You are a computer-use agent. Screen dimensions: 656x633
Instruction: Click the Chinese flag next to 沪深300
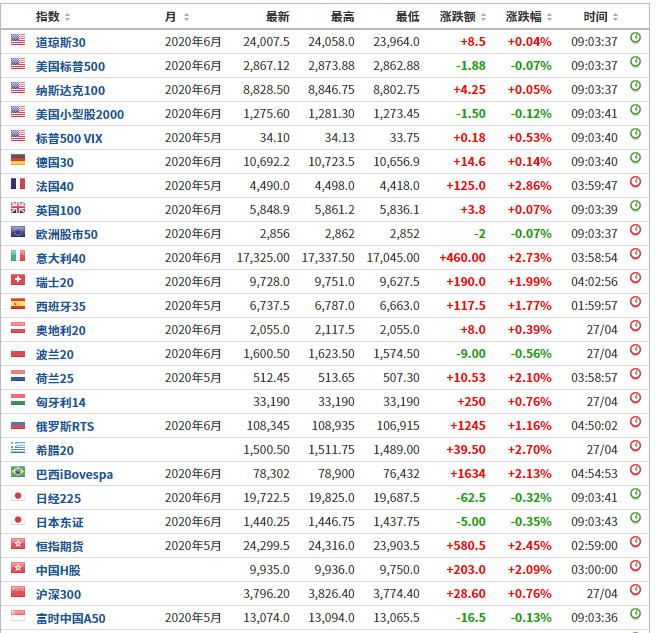tap(18, 592)
